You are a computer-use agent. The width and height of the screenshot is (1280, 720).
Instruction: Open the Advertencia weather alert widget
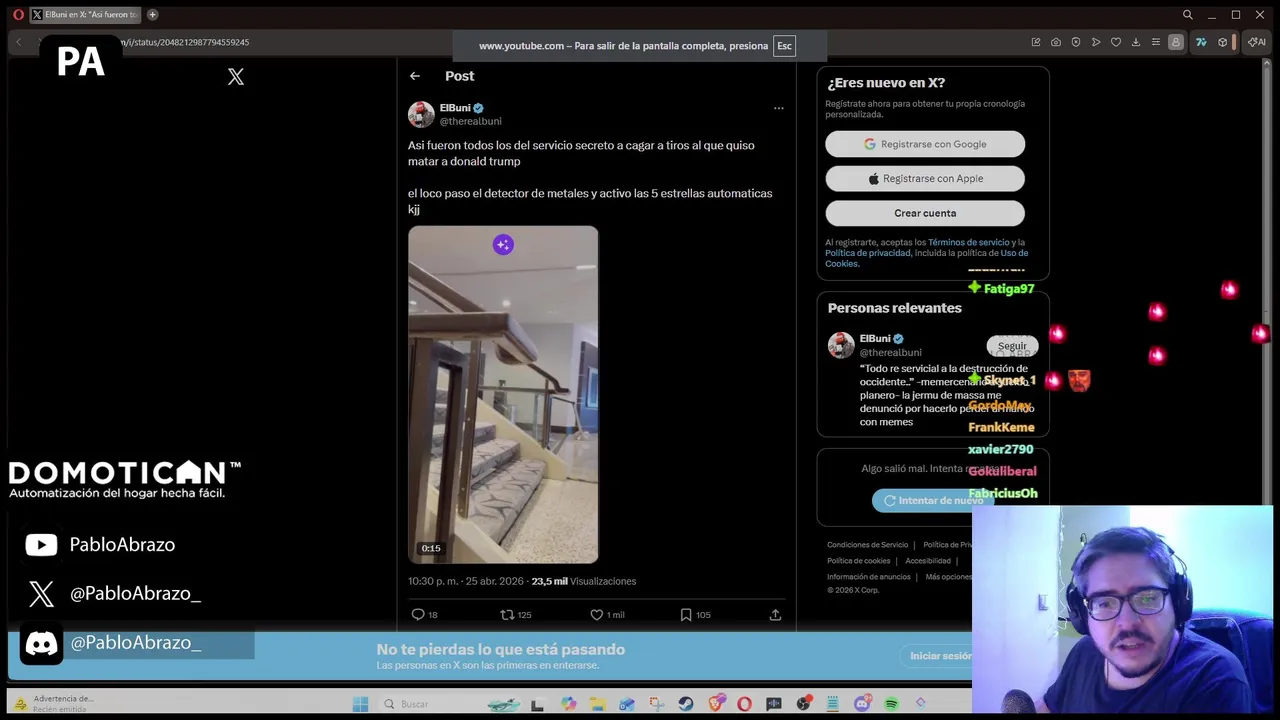[55, 704]
